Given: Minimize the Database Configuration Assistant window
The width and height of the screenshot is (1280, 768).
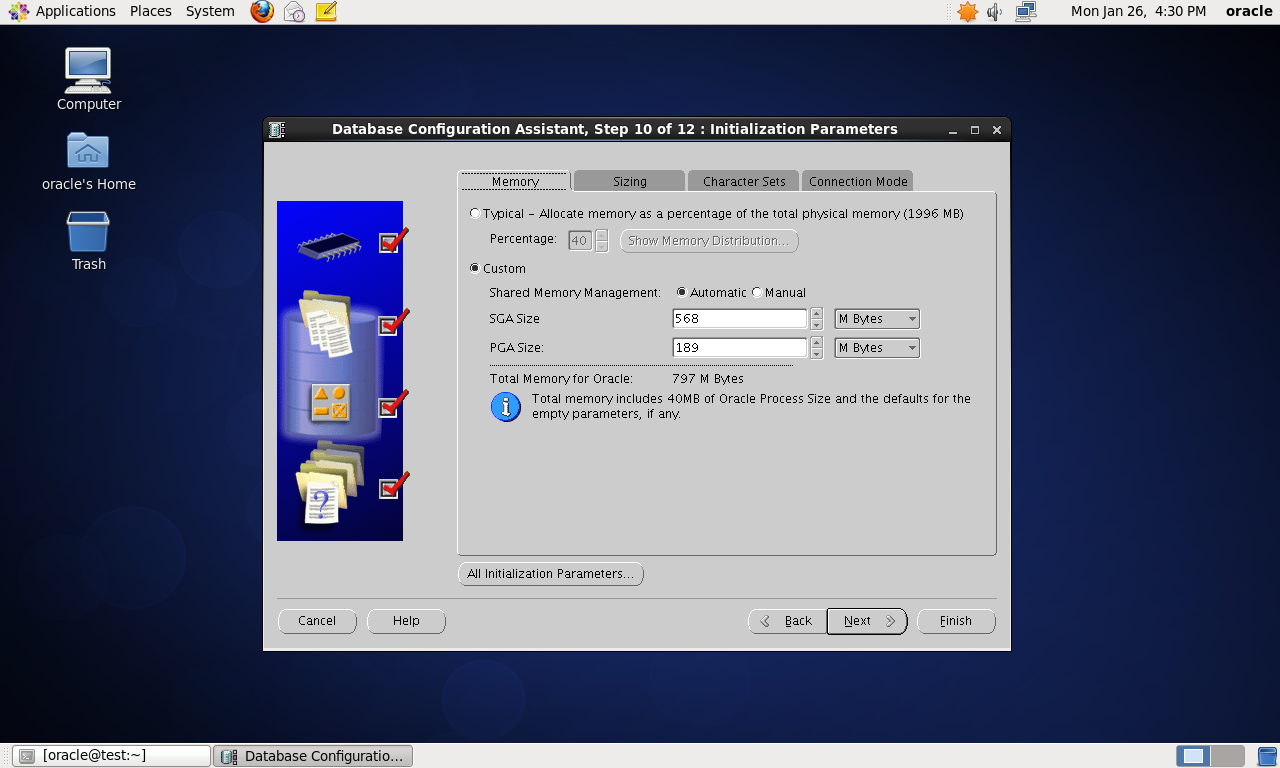Looking at the screenshot, I should pos(952,130).
